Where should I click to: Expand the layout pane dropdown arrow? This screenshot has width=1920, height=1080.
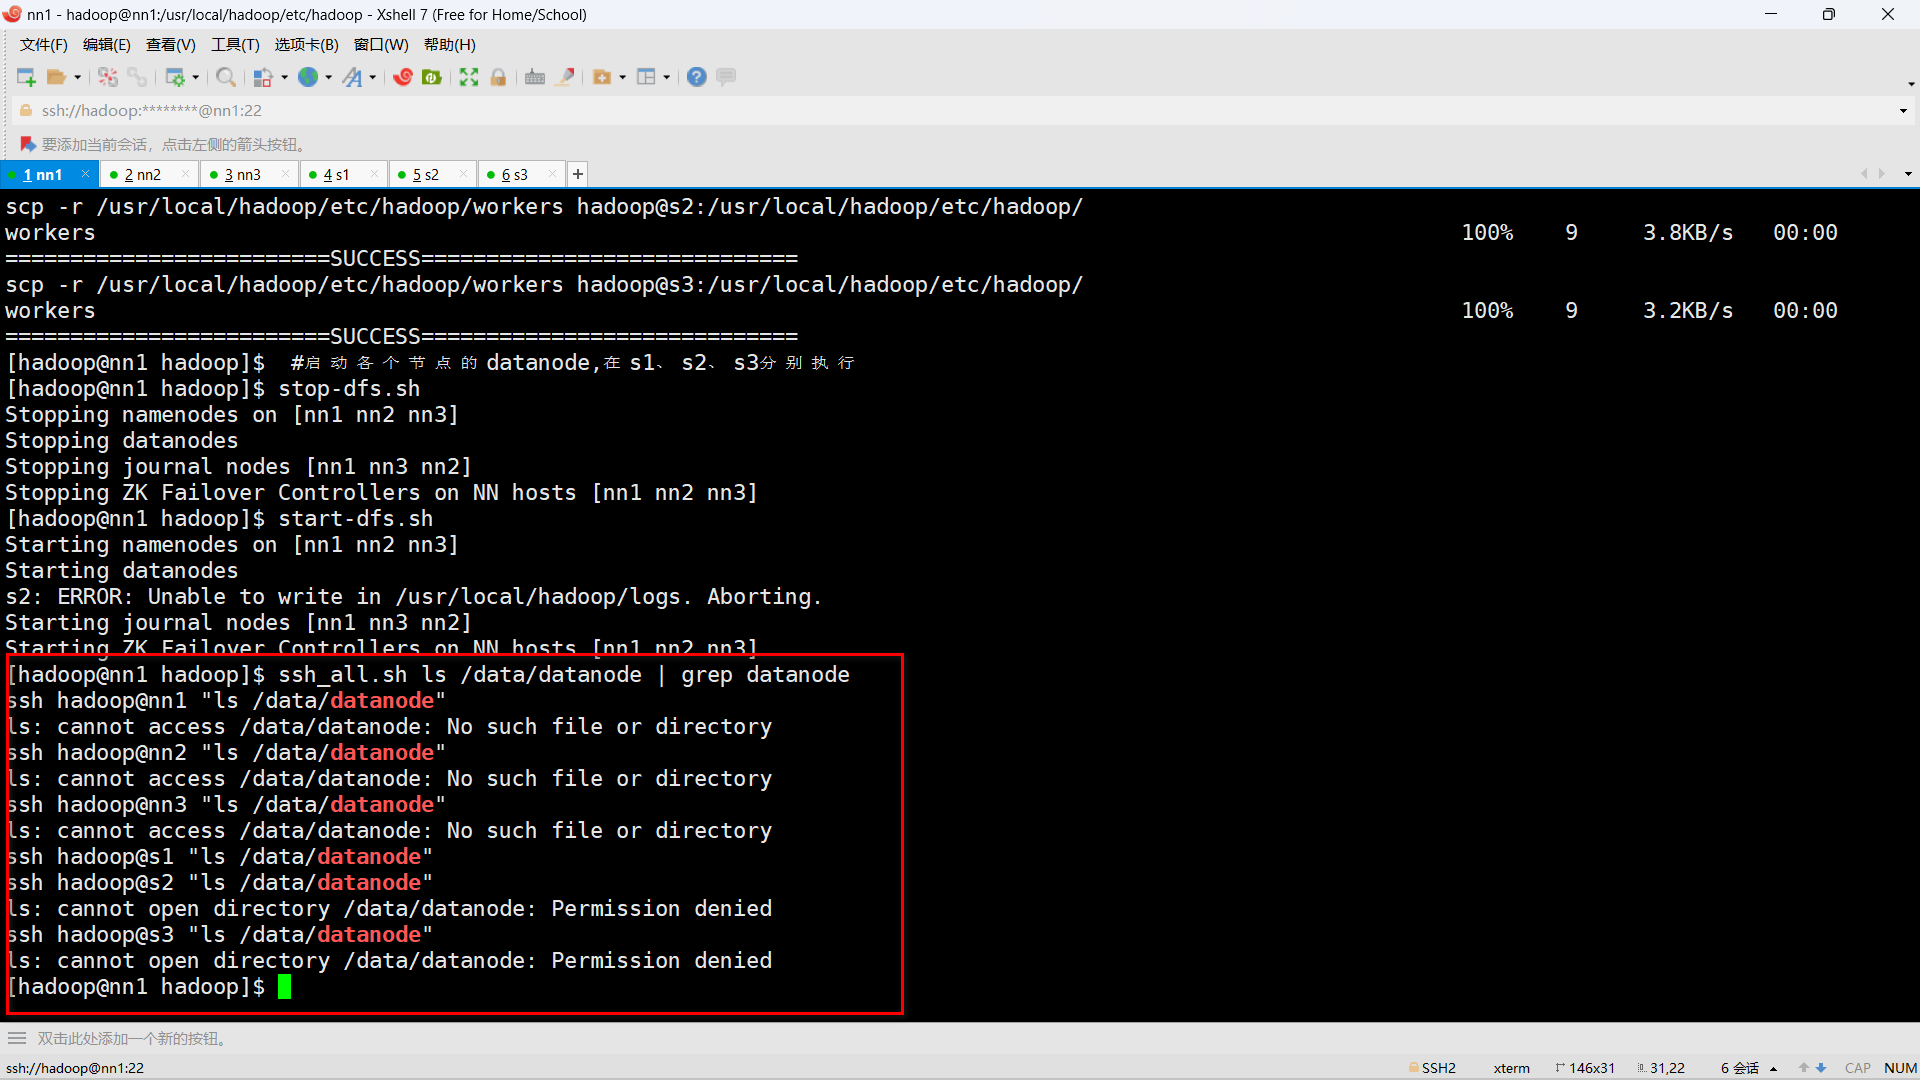point(667,77)
